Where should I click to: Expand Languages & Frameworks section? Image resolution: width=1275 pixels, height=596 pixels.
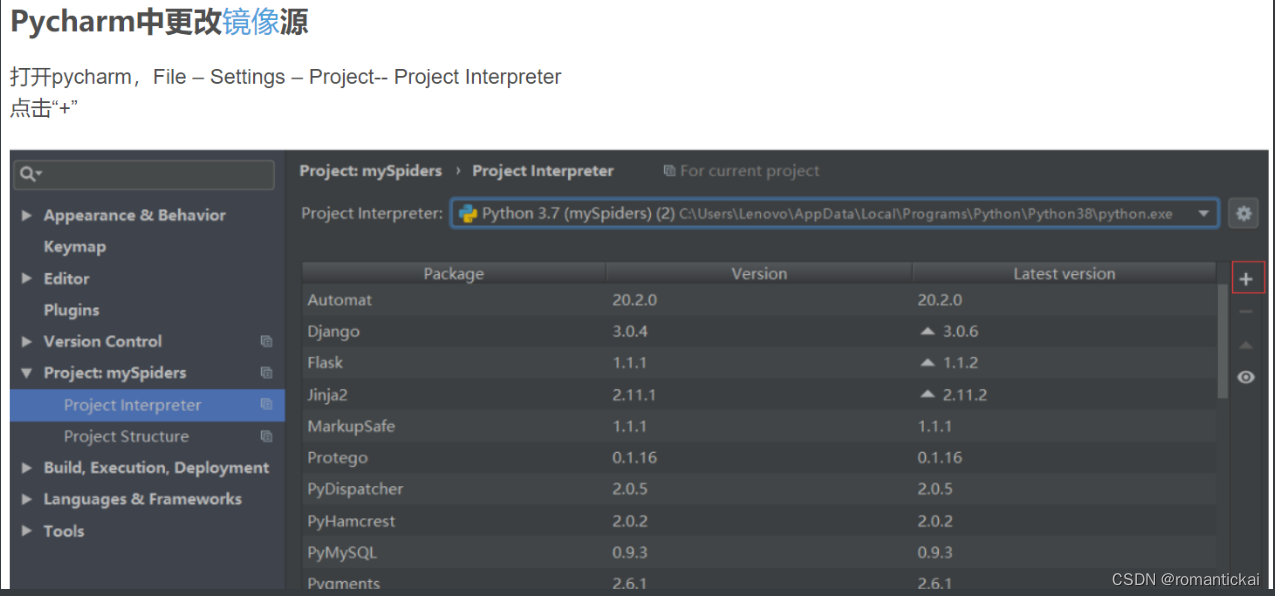click(x=27, y=499)
